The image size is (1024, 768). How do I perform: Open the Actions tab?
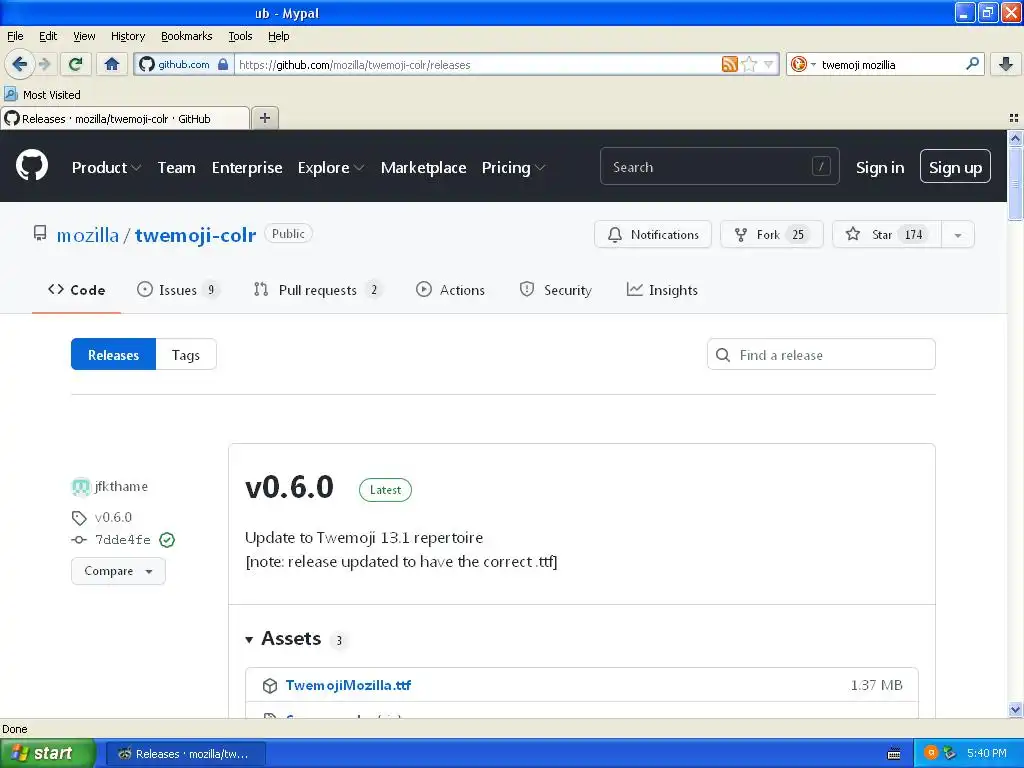click(451, 290)
